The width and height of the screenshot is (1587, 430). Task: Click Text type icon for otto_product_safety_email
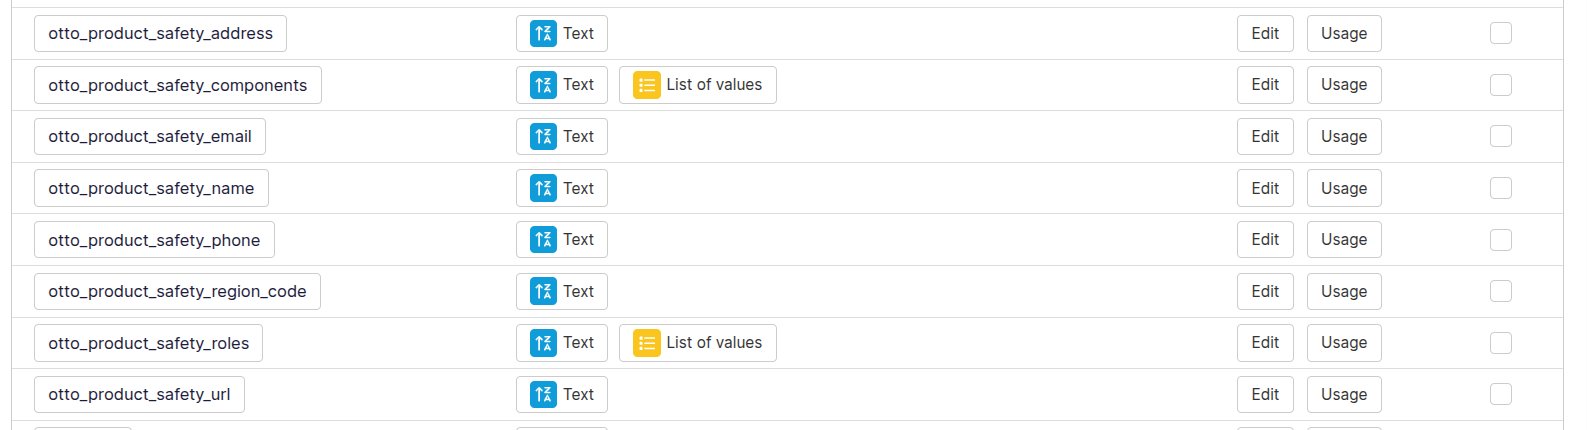[x=543, y=136]
